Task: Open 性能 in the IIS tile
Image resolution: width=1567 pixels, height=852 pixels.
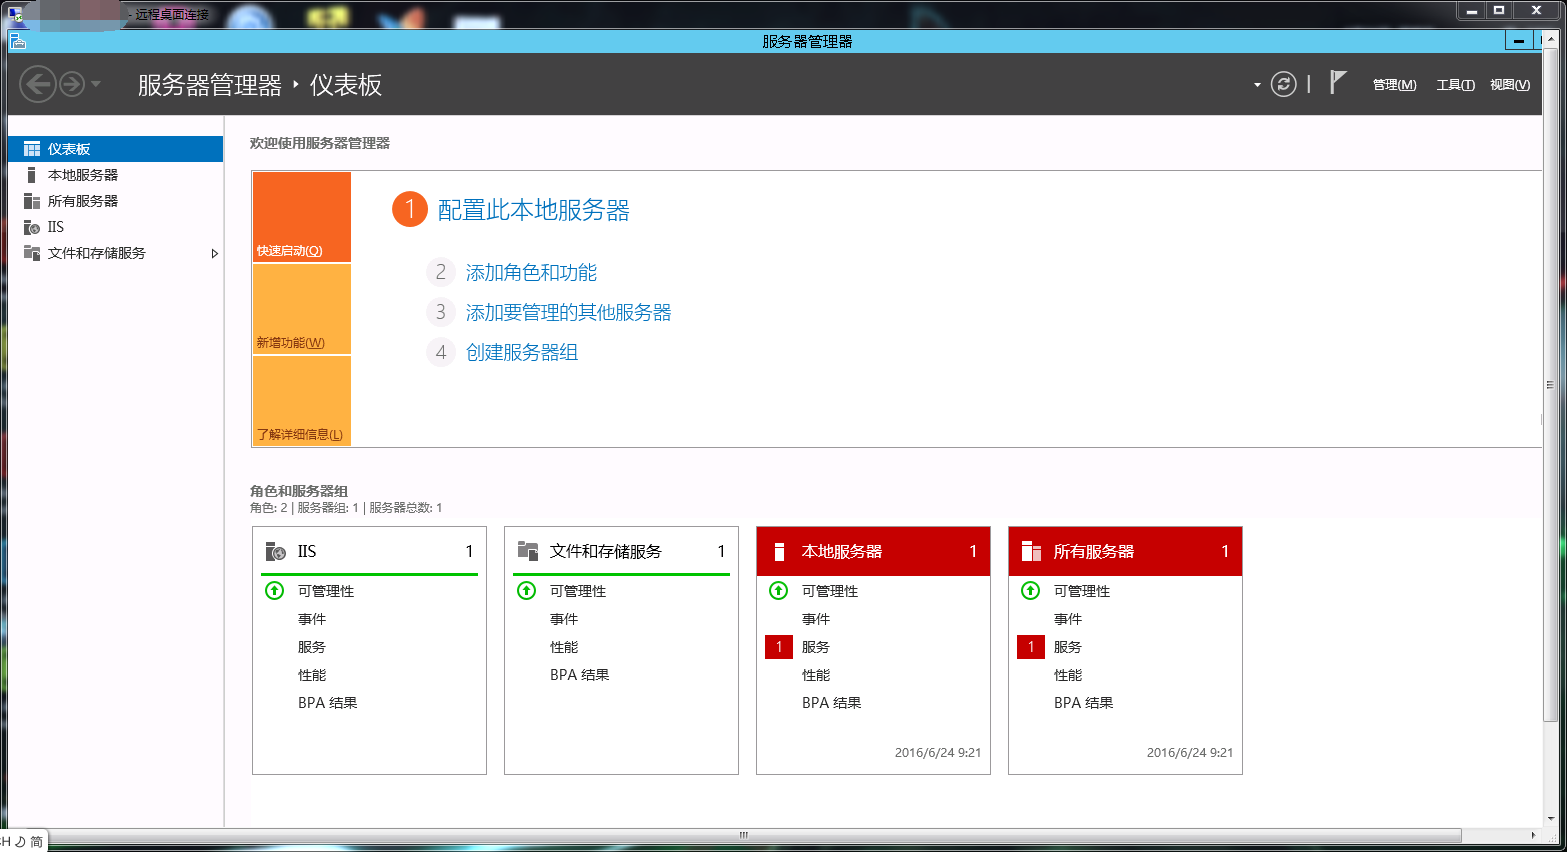Action: click(312, 675)
